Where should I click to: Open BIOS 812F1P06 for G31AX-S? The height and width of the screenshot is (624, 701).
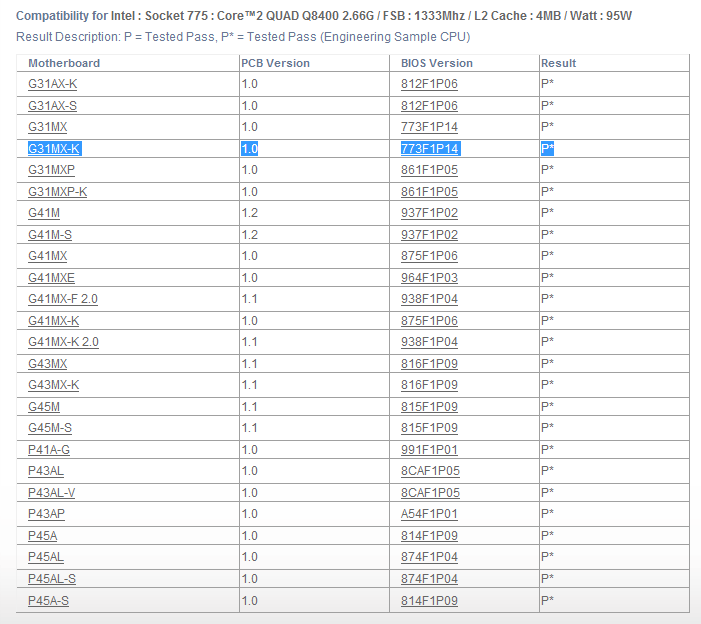429,106
